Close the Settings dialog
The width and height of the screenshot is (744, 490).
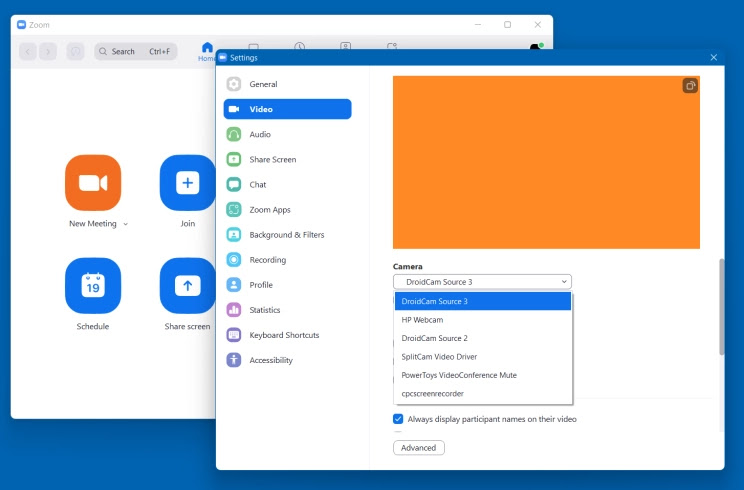[x=714, y=57]
